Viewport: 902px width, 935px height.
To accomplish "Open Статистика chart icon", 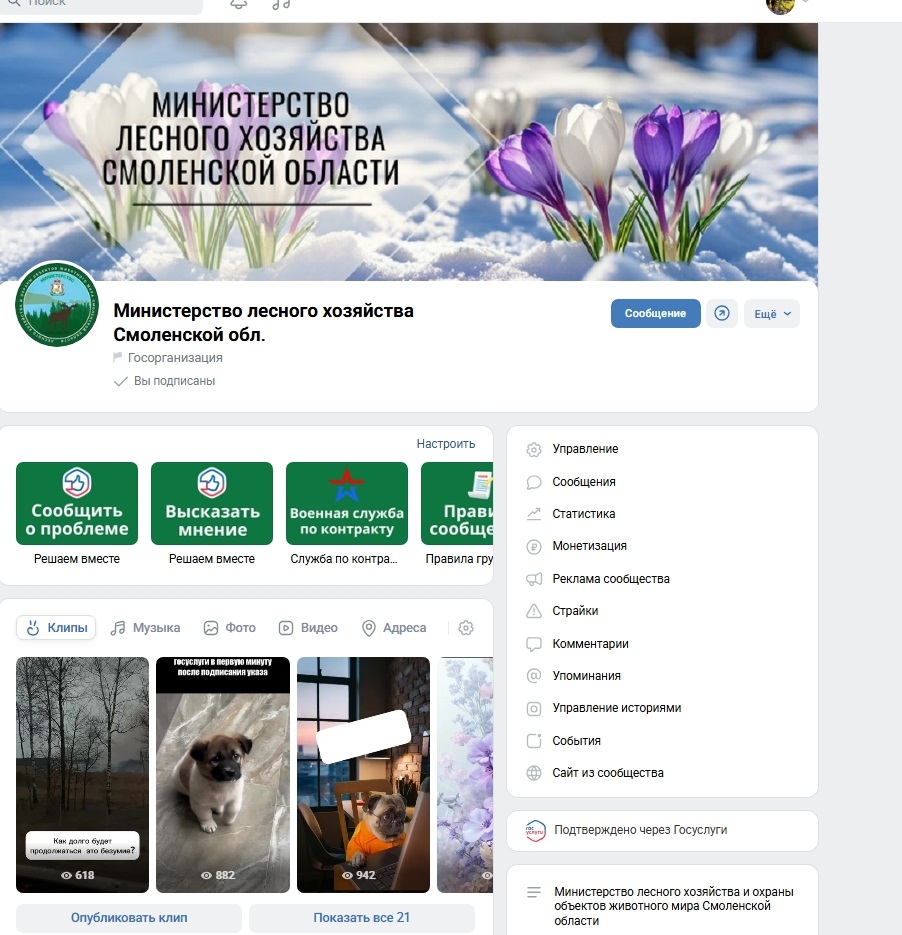I will tap(534, 514).
